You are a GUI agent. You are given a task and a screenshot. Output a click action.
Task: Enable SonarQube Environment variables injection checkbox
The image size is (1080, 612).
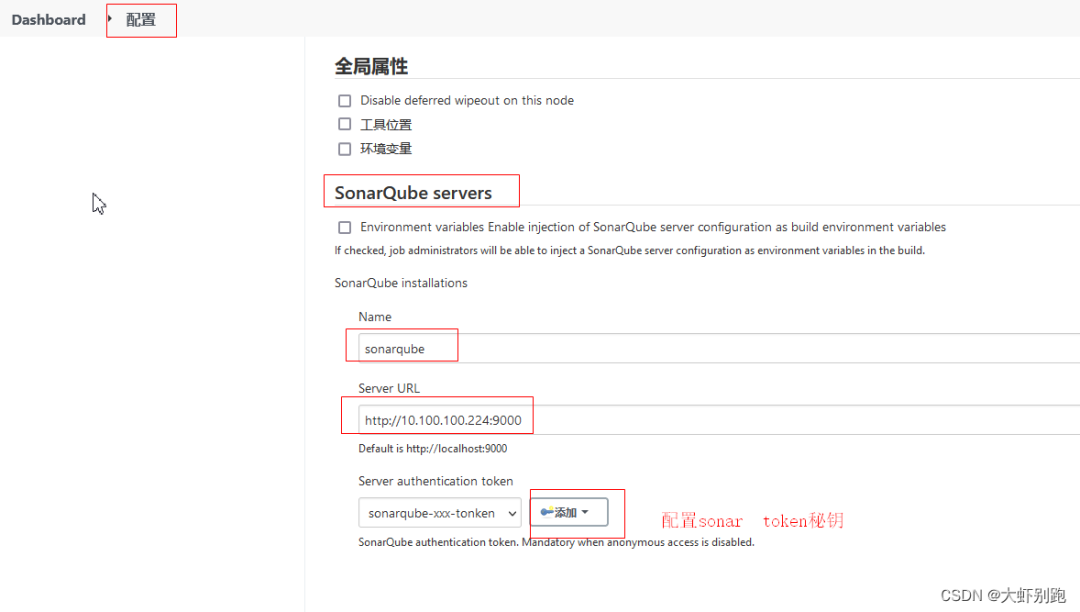(345, 228)
